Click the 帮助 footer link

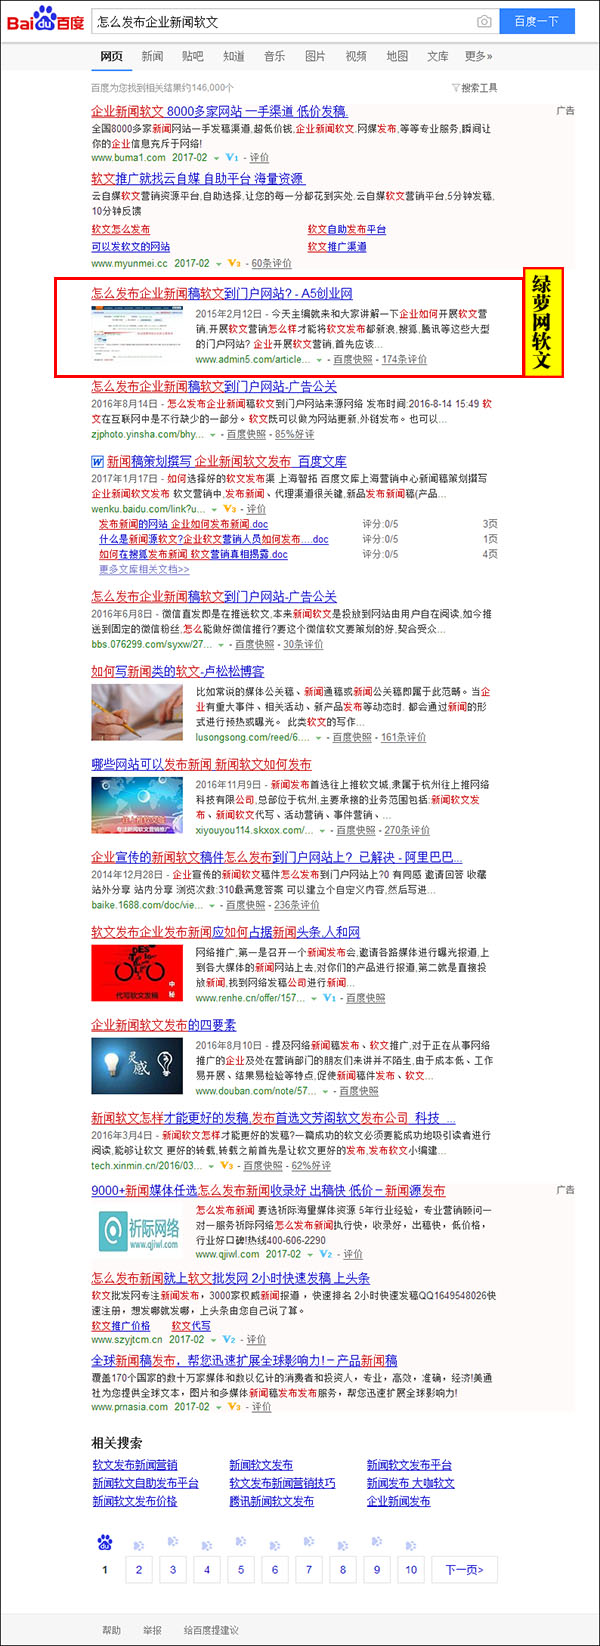coord(111,1630)
